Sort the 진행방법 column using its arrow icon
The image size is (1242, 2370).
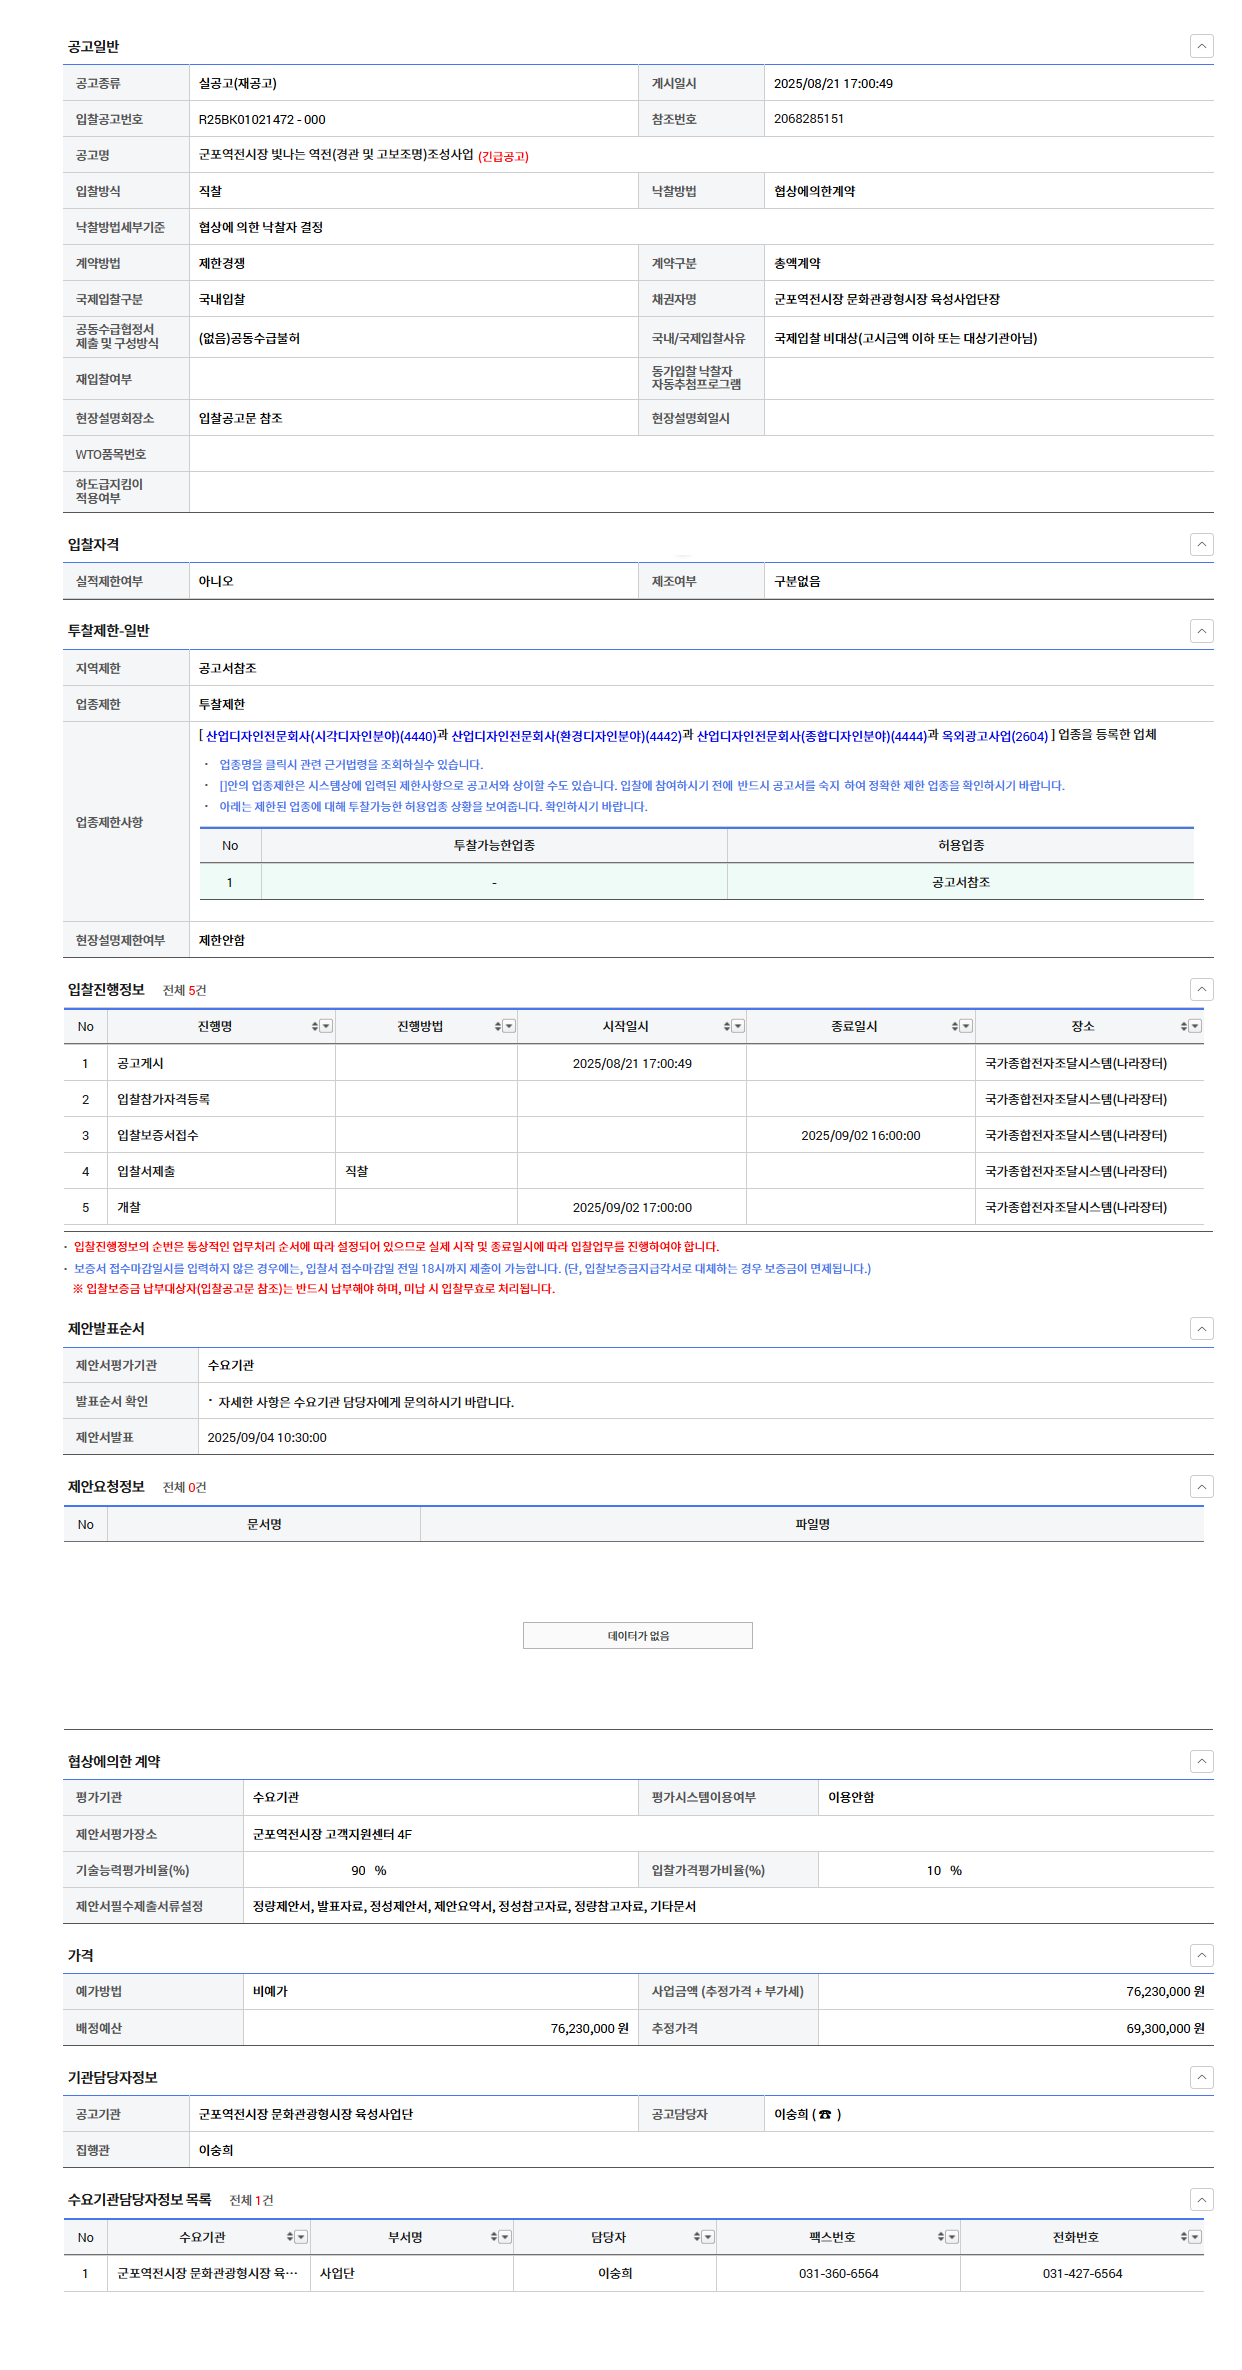click(x=497, y=1026)
